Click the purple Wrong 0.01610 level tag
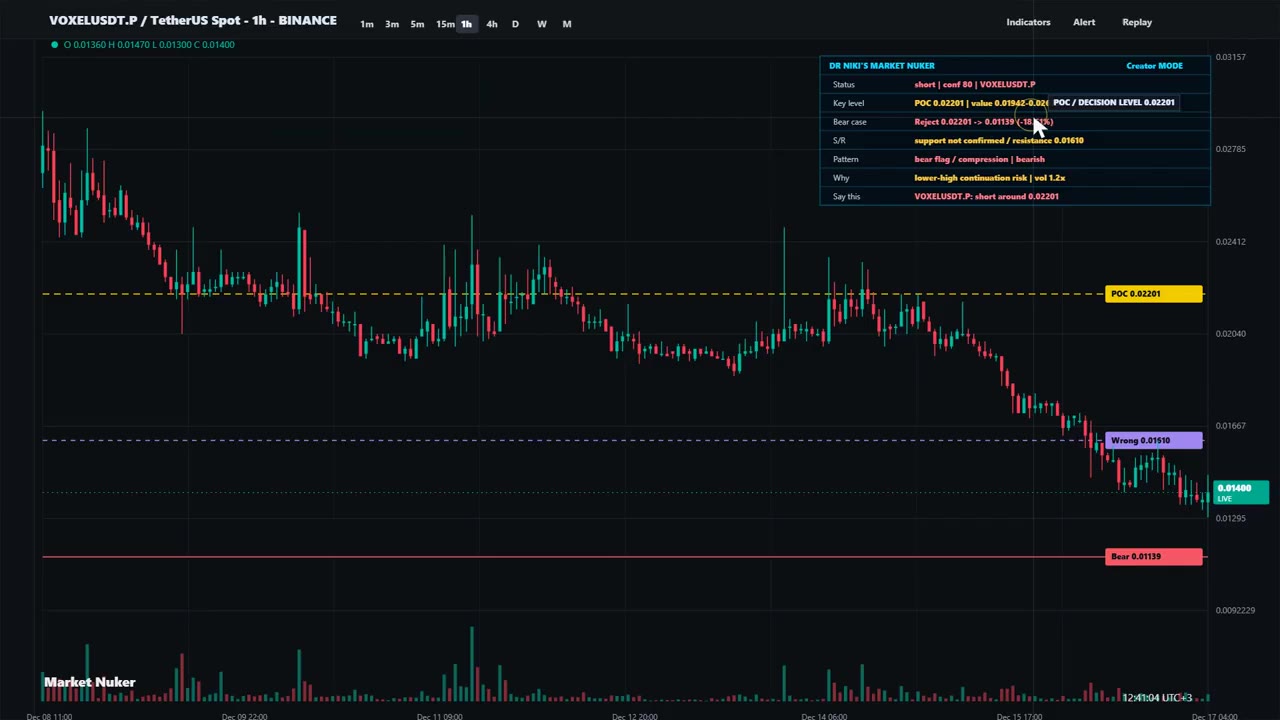This screenshot has height=720, width=1280. point(1154,440)
